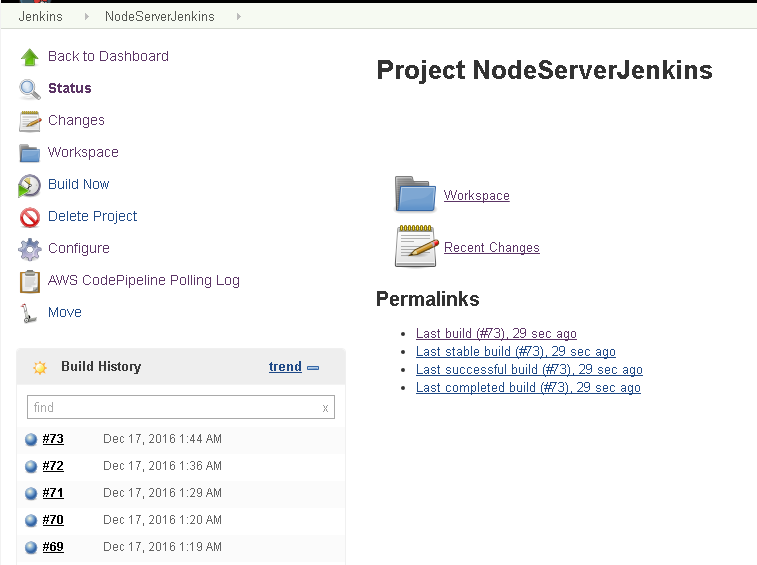
Task: Collapse Build History using the minus icon
Action: (x=313, y=368)
